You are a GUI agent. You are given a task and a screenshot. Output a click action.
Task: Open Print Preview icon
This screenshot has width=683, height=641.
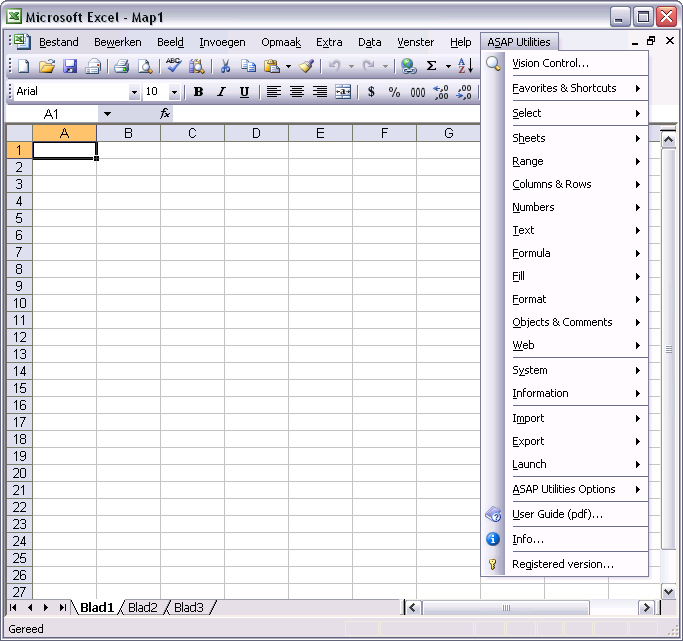click(145, 66)
